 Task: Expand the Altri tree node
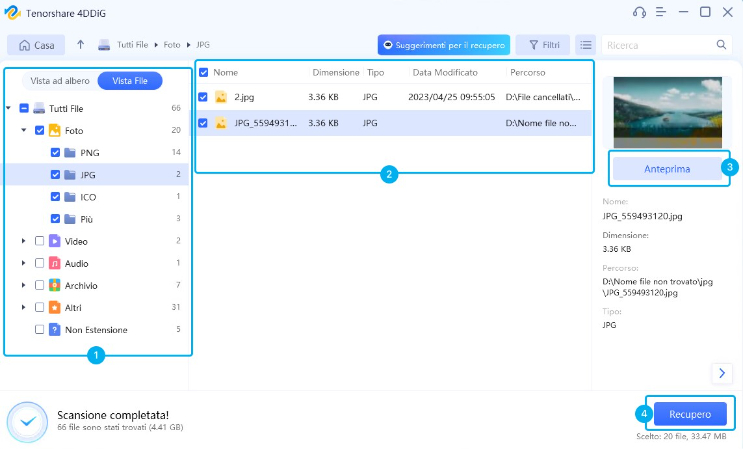click(24, 307)
